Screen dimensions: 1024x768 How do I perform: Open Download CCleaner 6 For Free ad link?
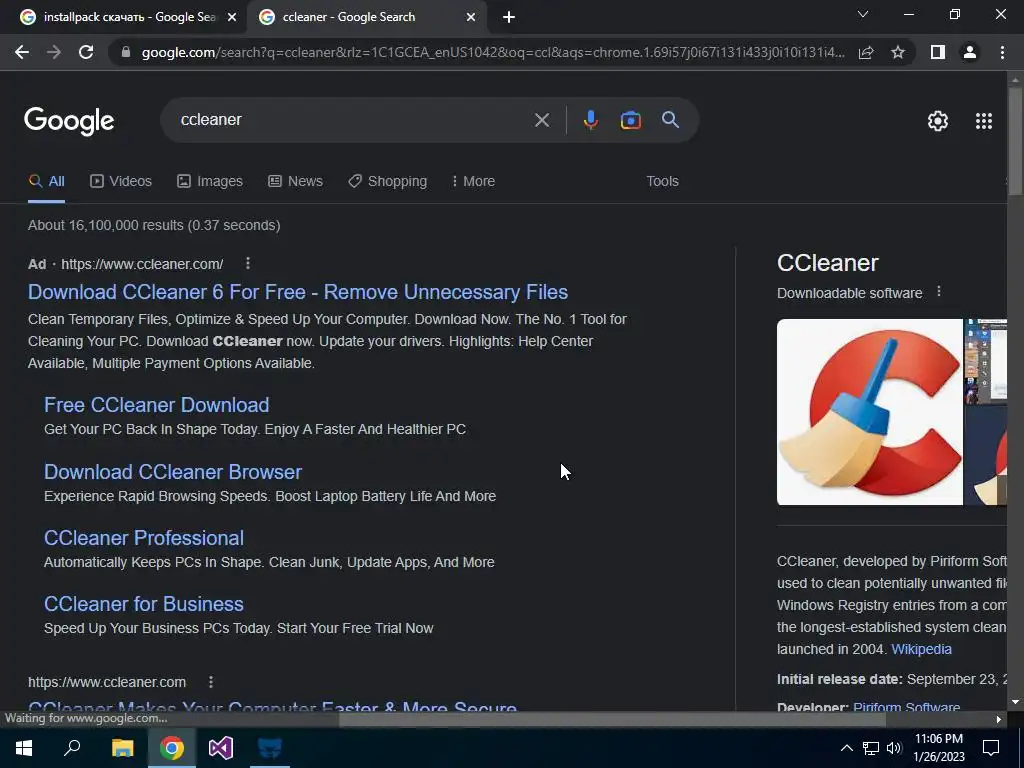[298, 292]
